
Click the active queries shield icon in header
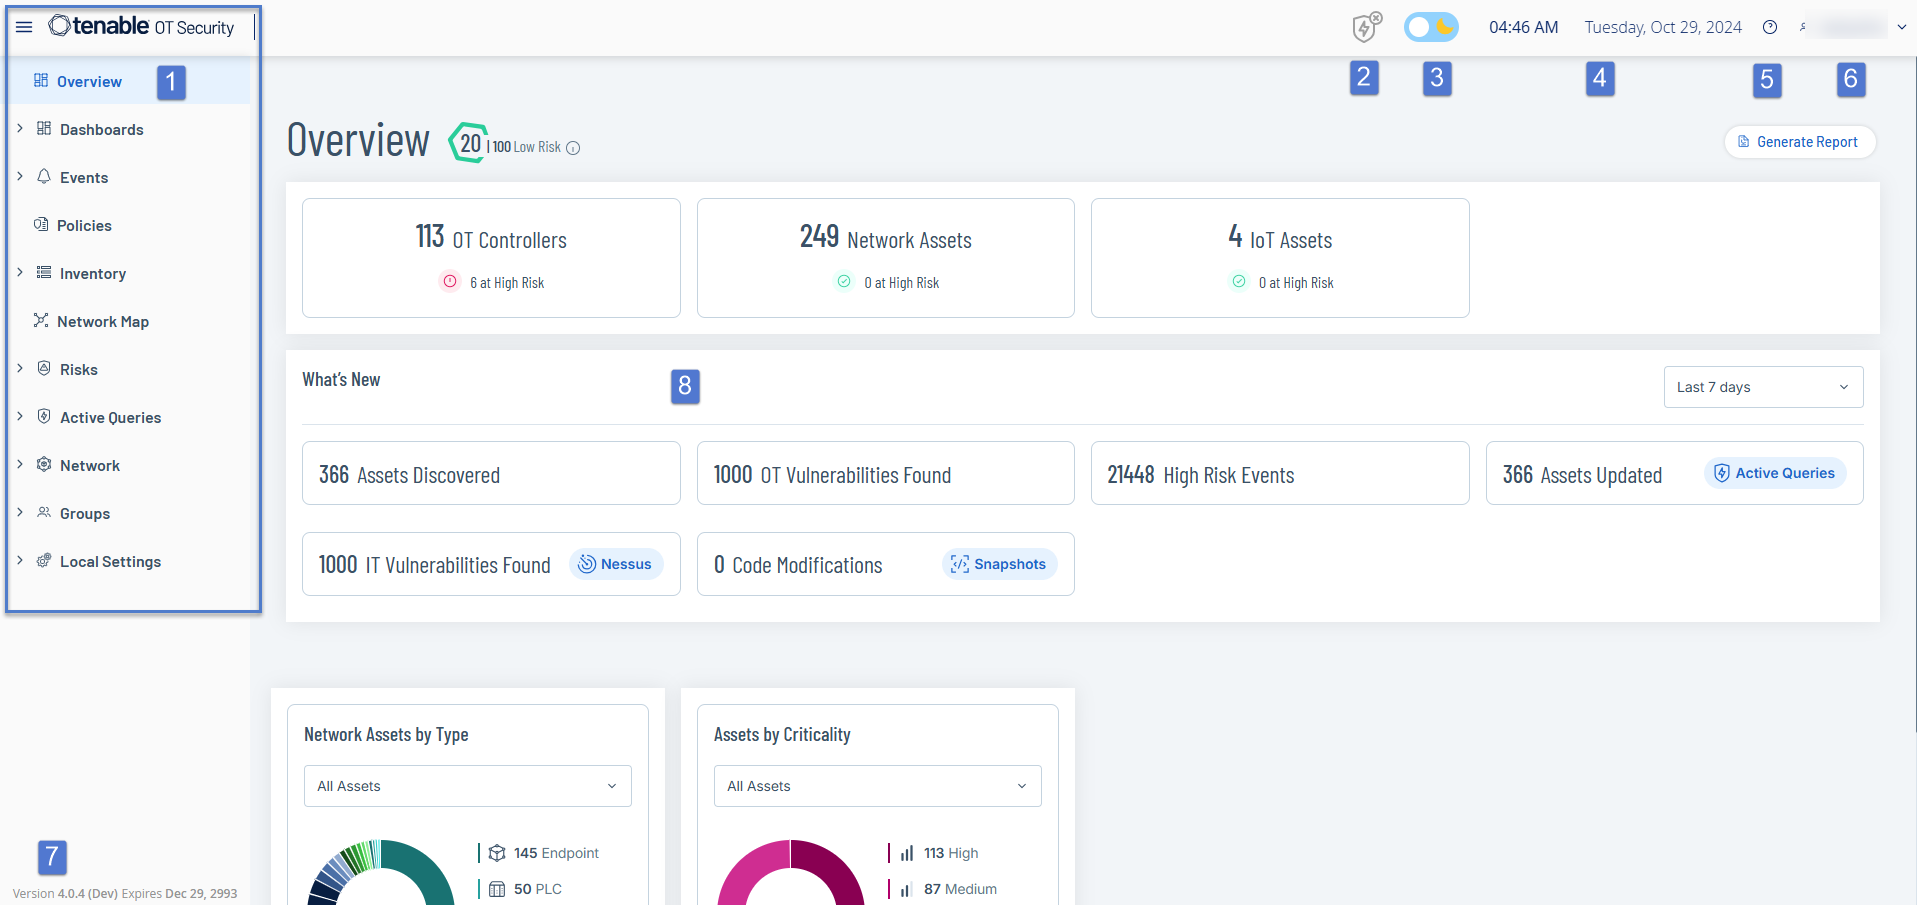(1366, 27)
